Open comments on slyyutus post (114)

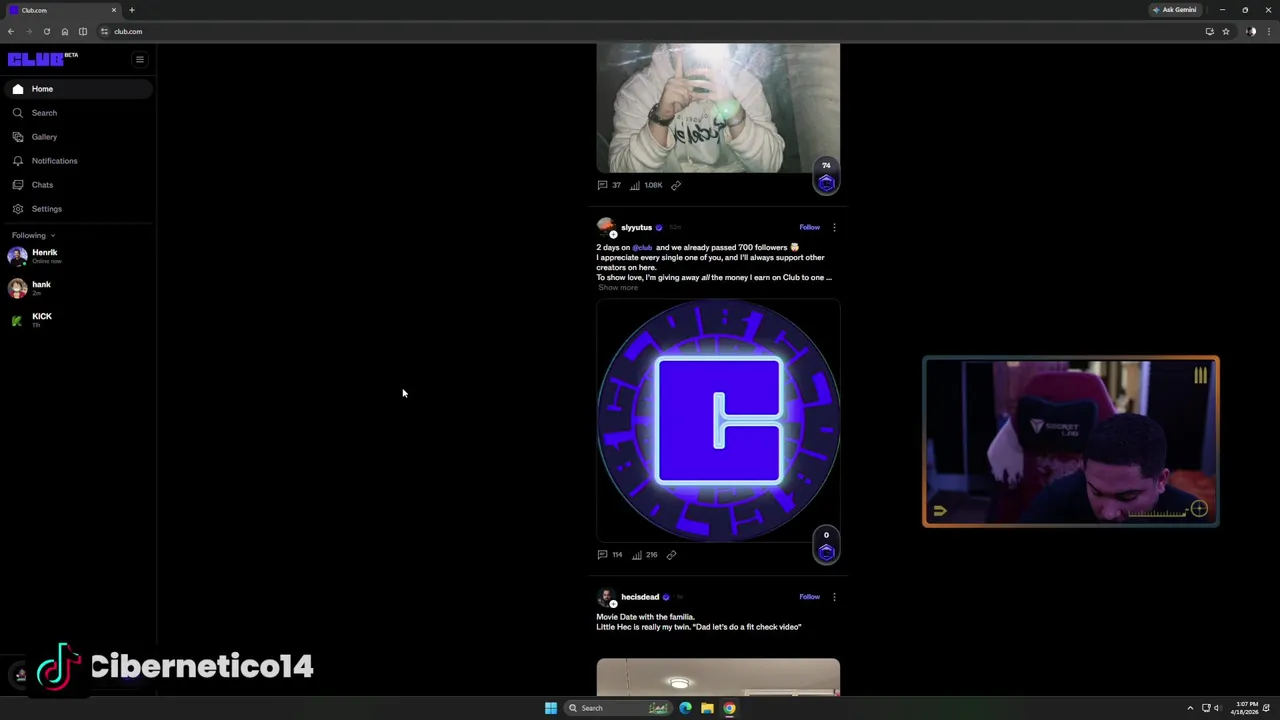tap(610, 555)
